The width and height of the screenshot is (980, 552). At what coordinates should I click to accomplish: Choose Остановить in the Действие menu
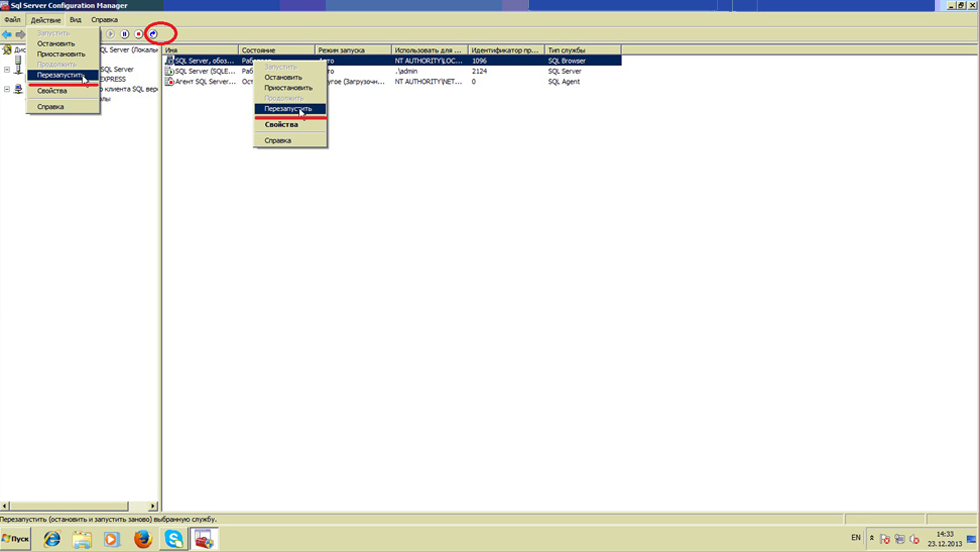click(x=56, y=44)
